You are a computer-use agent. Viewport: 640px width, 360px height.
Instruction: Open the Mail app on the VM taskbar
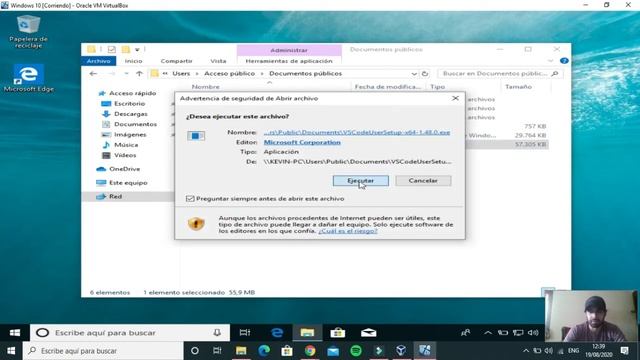(x=368, y=333)
